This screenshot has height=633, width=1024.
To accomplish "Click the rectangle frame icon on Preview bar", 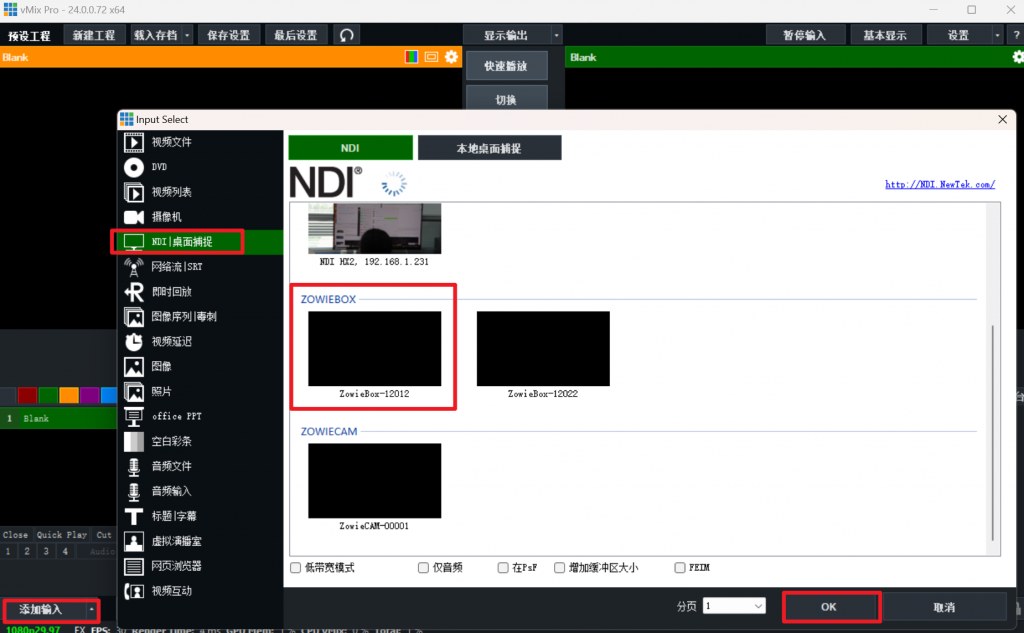I will (x=431, y=57).
